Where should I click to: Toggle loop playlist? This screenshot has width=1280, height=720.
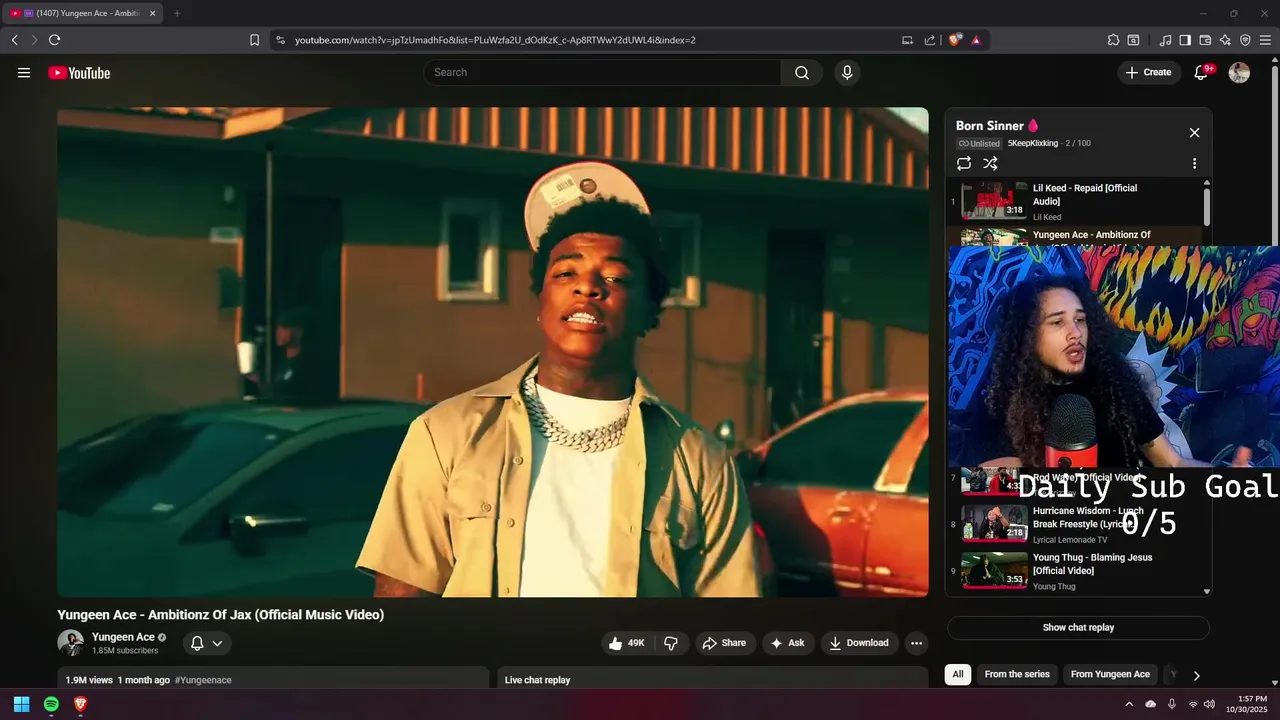point(964,163)
